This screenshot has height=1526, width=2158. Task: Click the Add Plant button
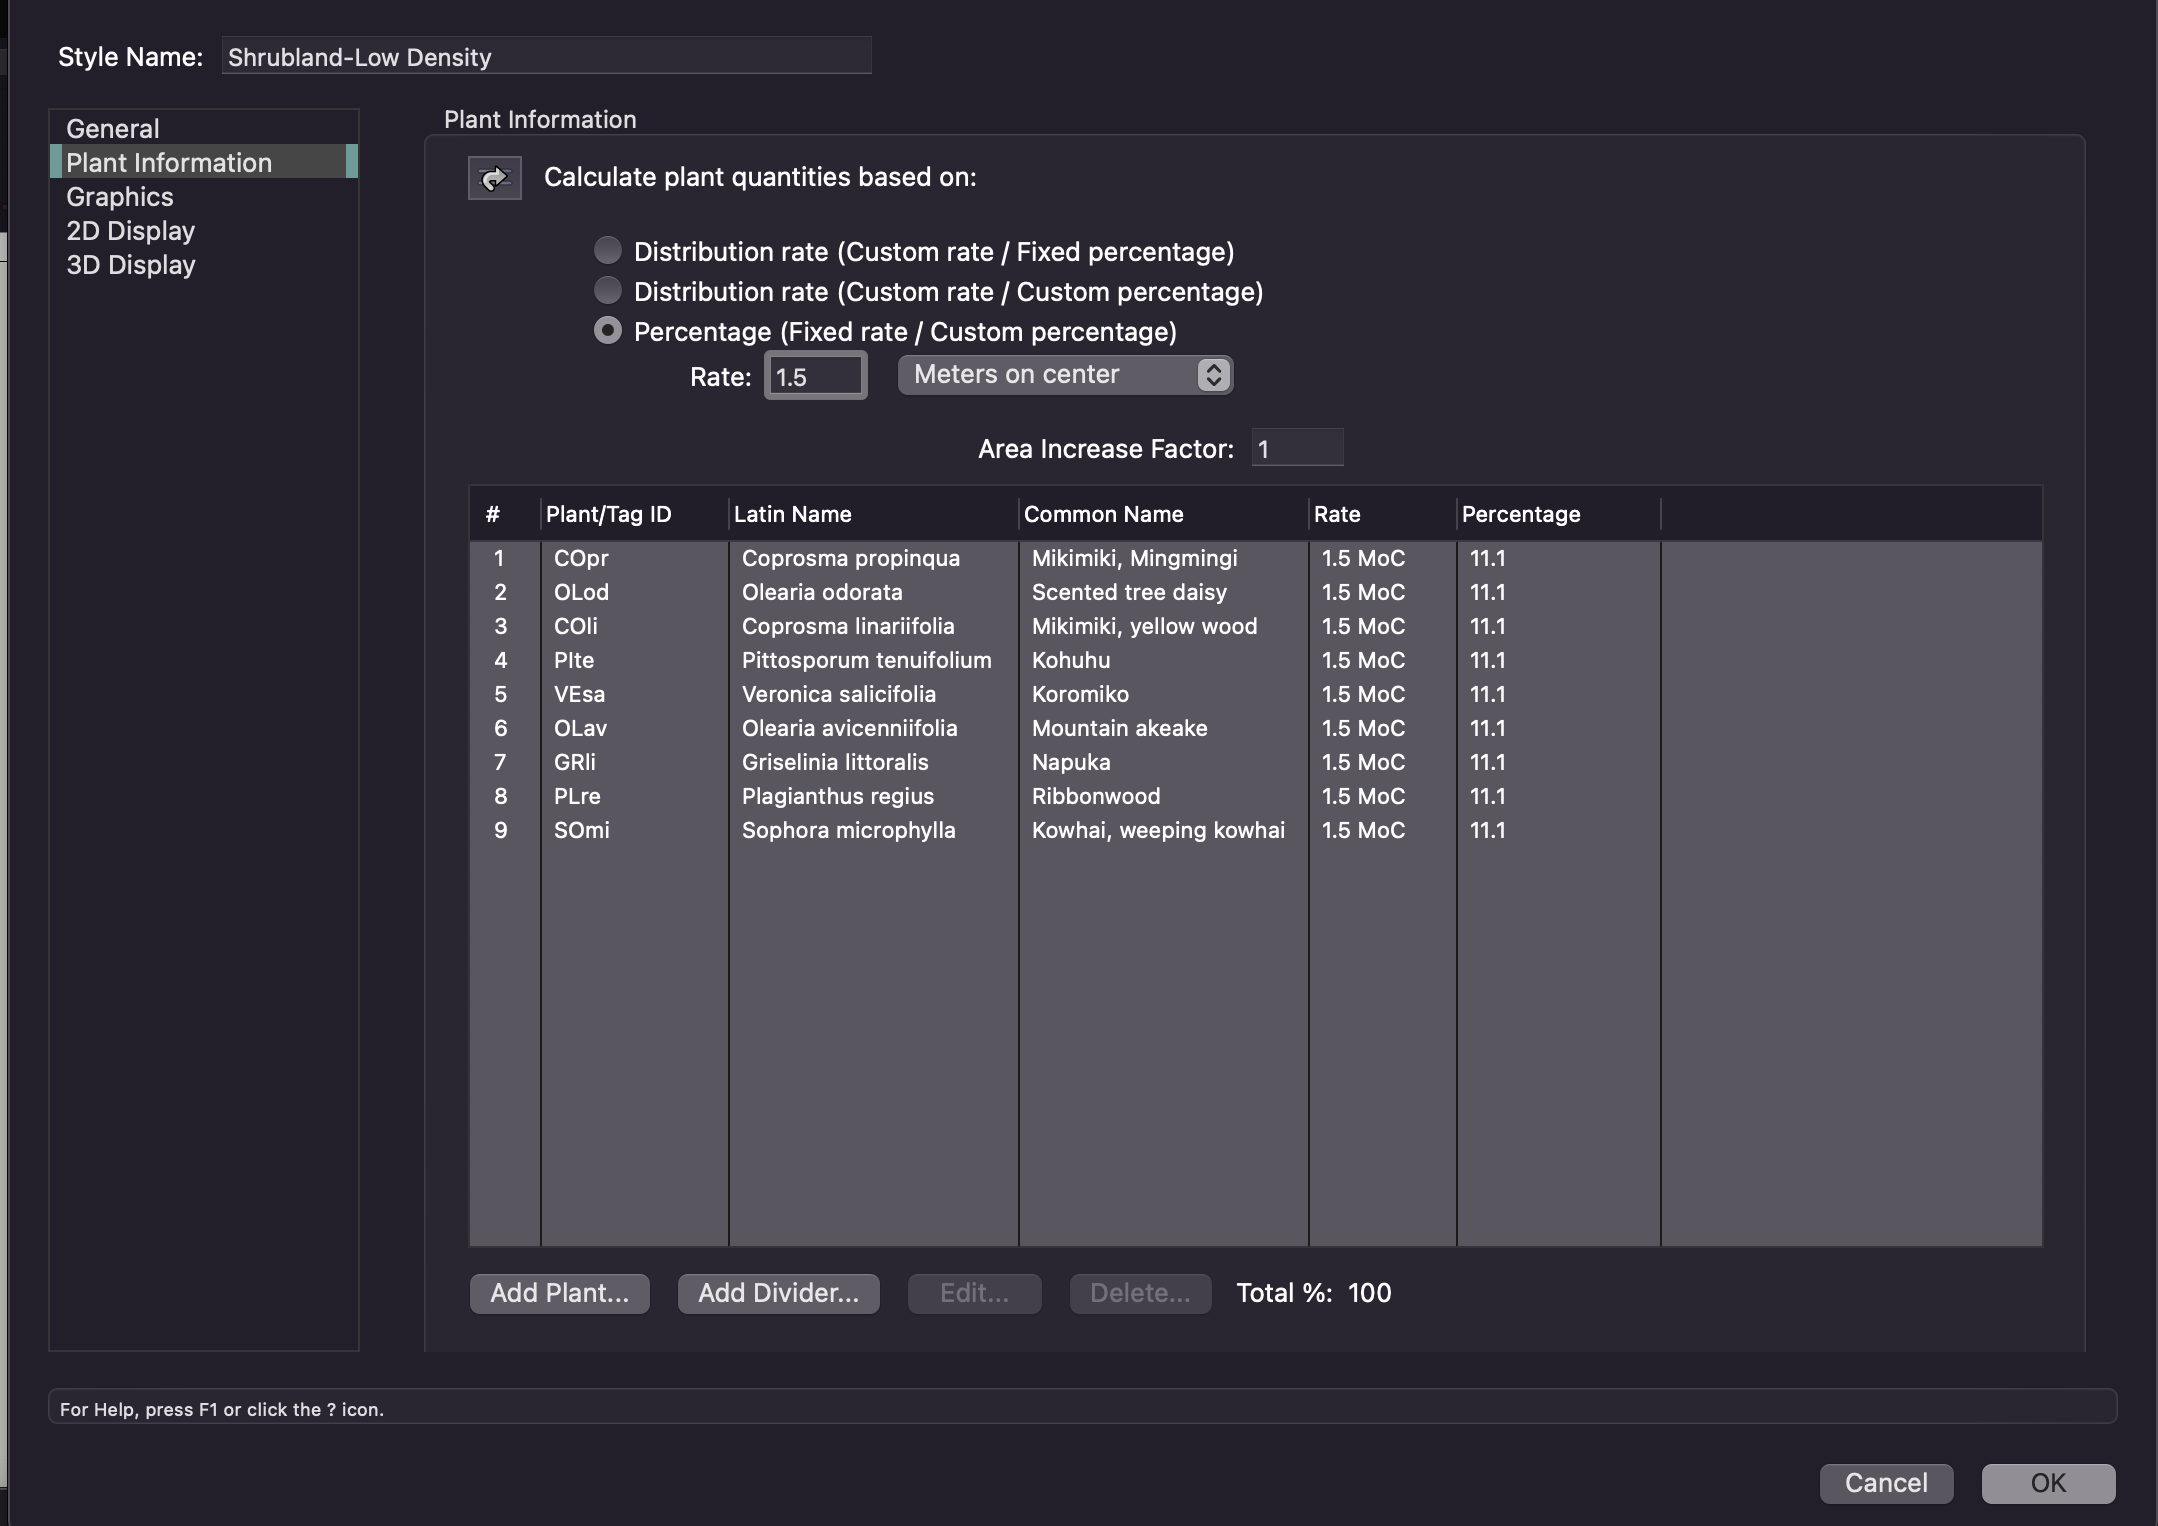tap(558, 1292)
